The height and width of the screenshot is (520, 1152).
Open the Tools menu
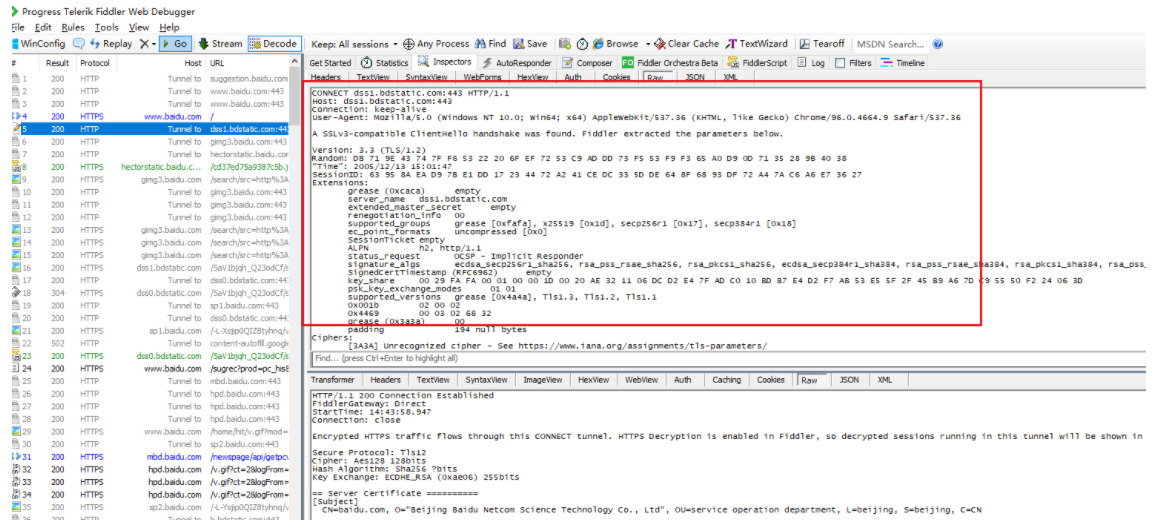pos(106,27)
